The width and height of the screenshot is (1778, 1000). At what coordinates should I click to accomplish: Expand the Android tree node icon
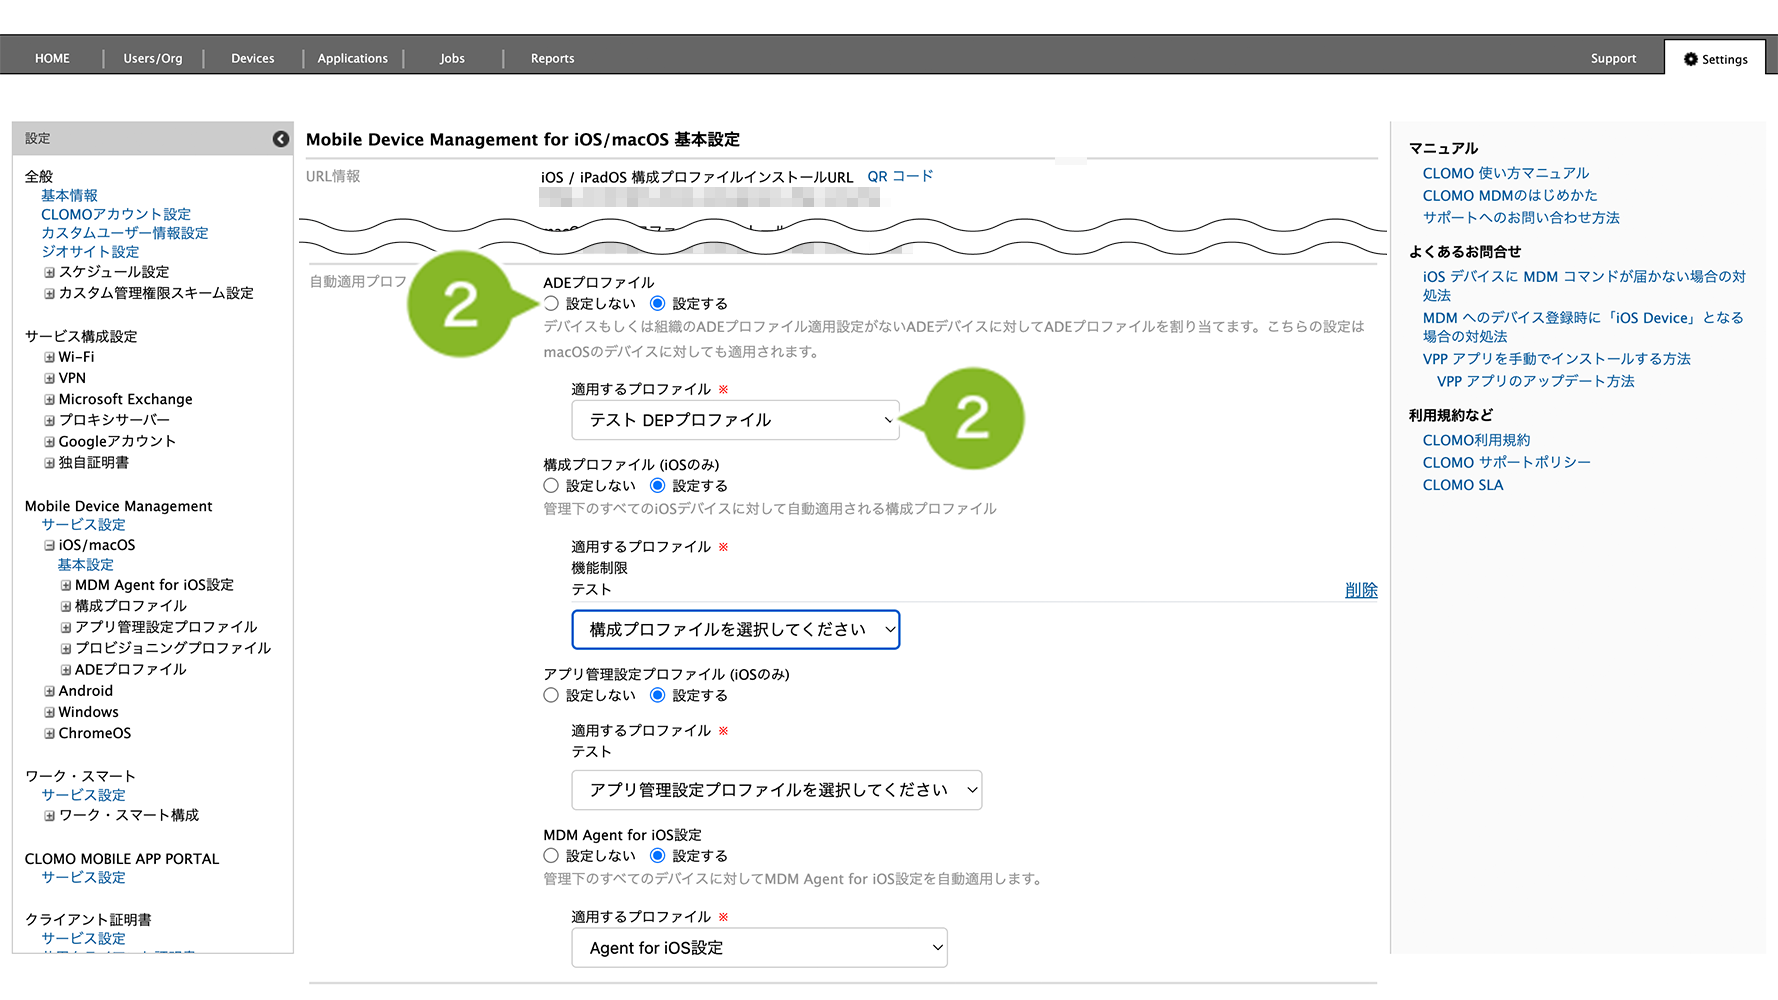49,691
